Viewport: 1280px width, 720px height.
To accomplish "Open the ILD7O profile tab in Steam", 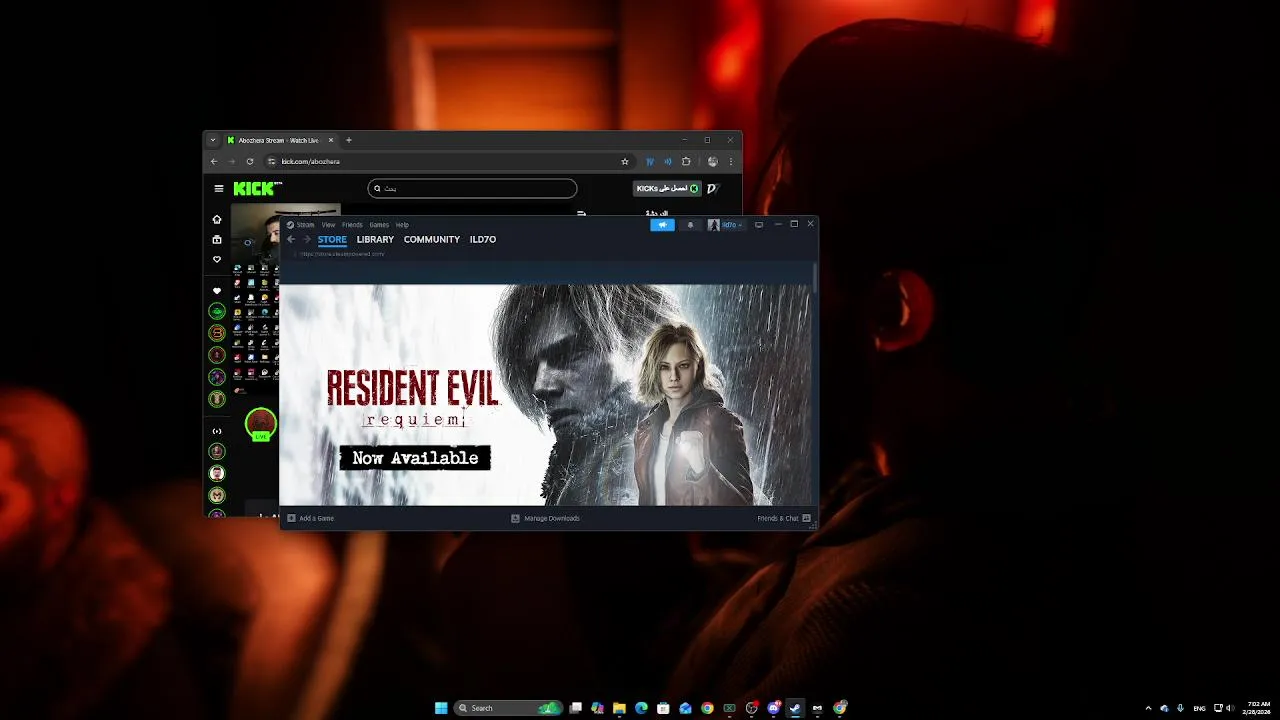I will (483, 240).
